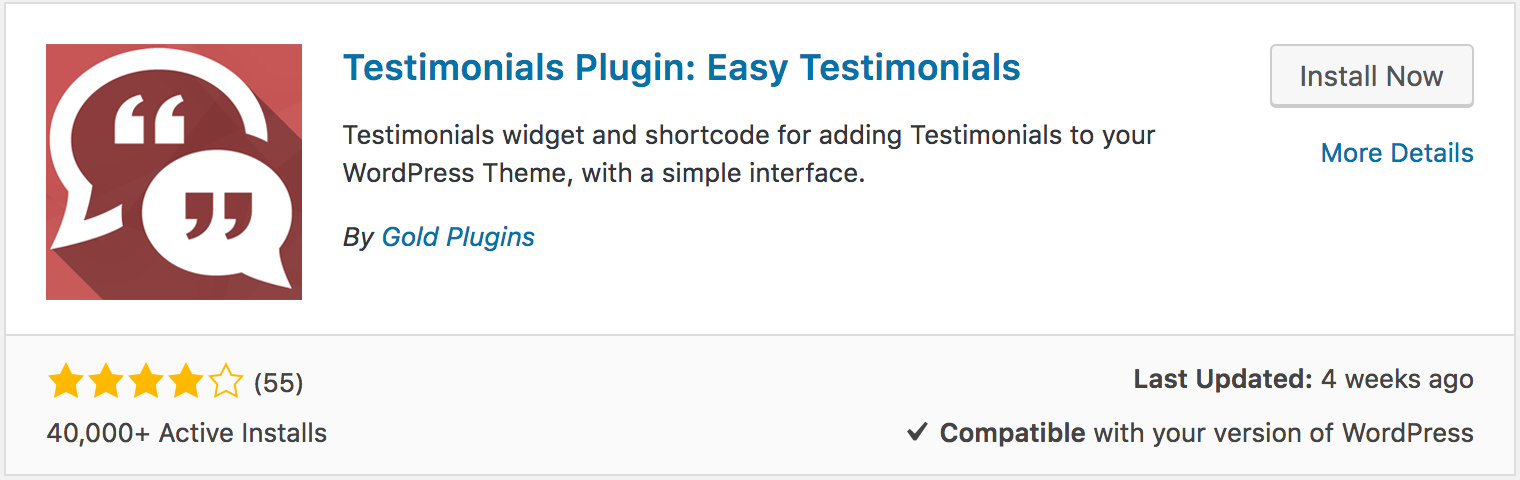
Task: Click the Install Now button
Action: (1371, 76)
